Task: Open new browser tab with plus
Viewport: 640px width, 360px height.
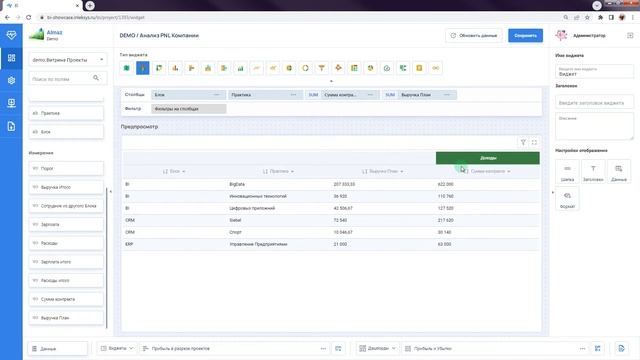Action: pyautogui.click(x=90, y=5)
